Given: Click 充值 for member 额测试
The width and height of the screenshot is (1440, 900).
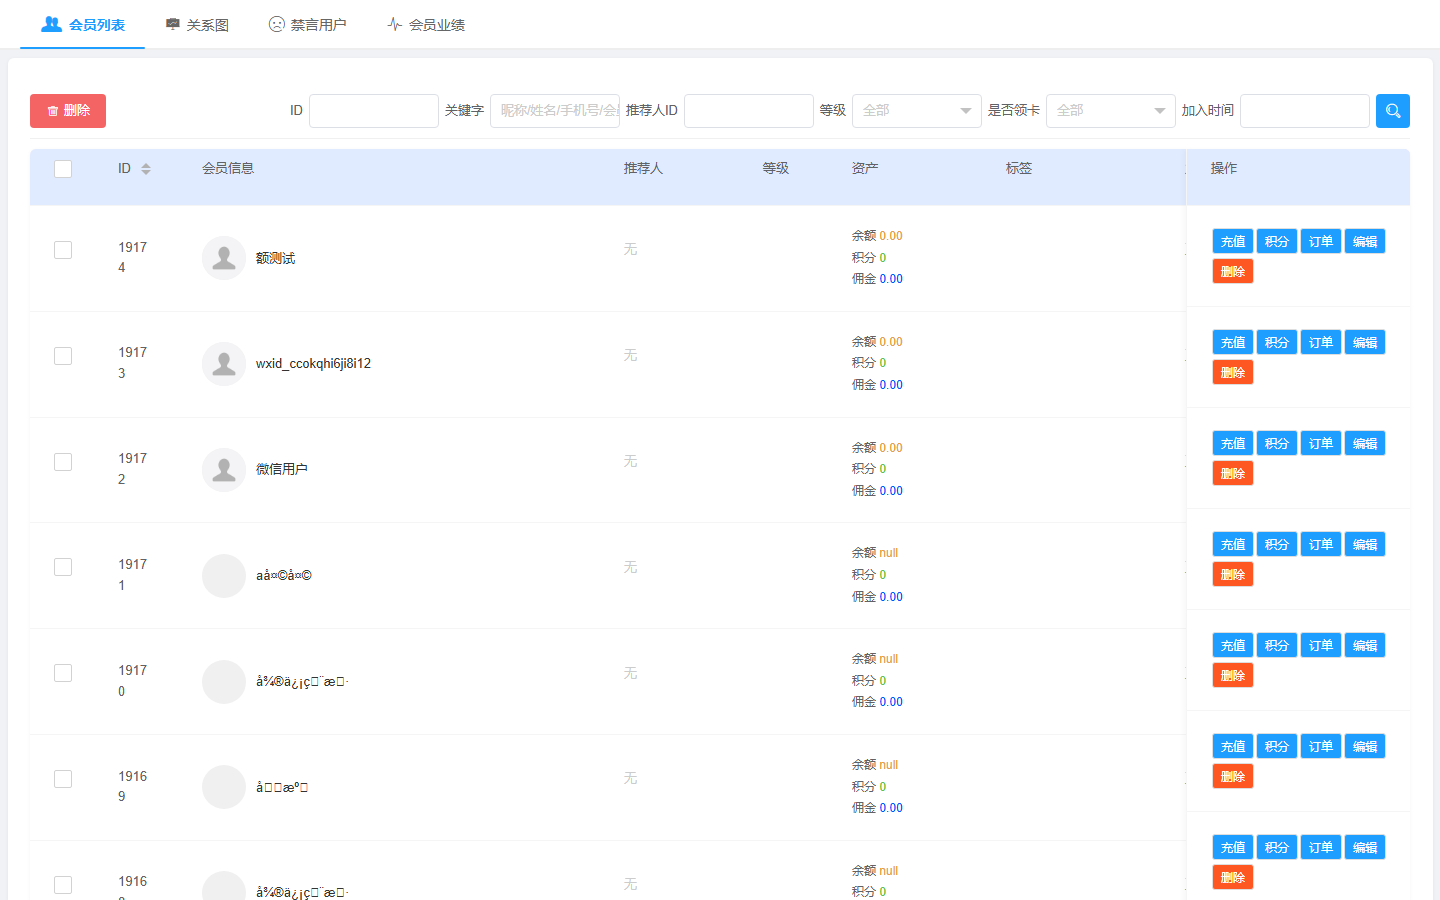Looking at the screenshot, I should coord(1233,242).
